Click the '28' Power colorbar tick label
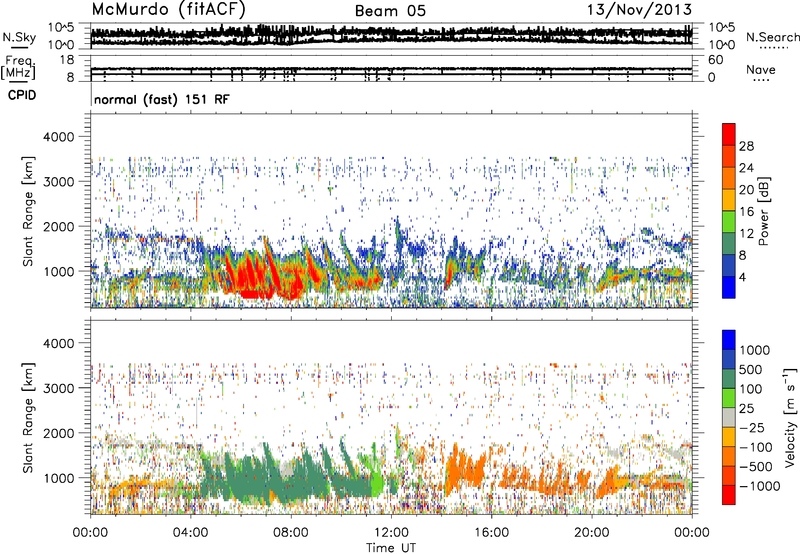The height and width of the screenshot is (554, 800). [746, 146]
